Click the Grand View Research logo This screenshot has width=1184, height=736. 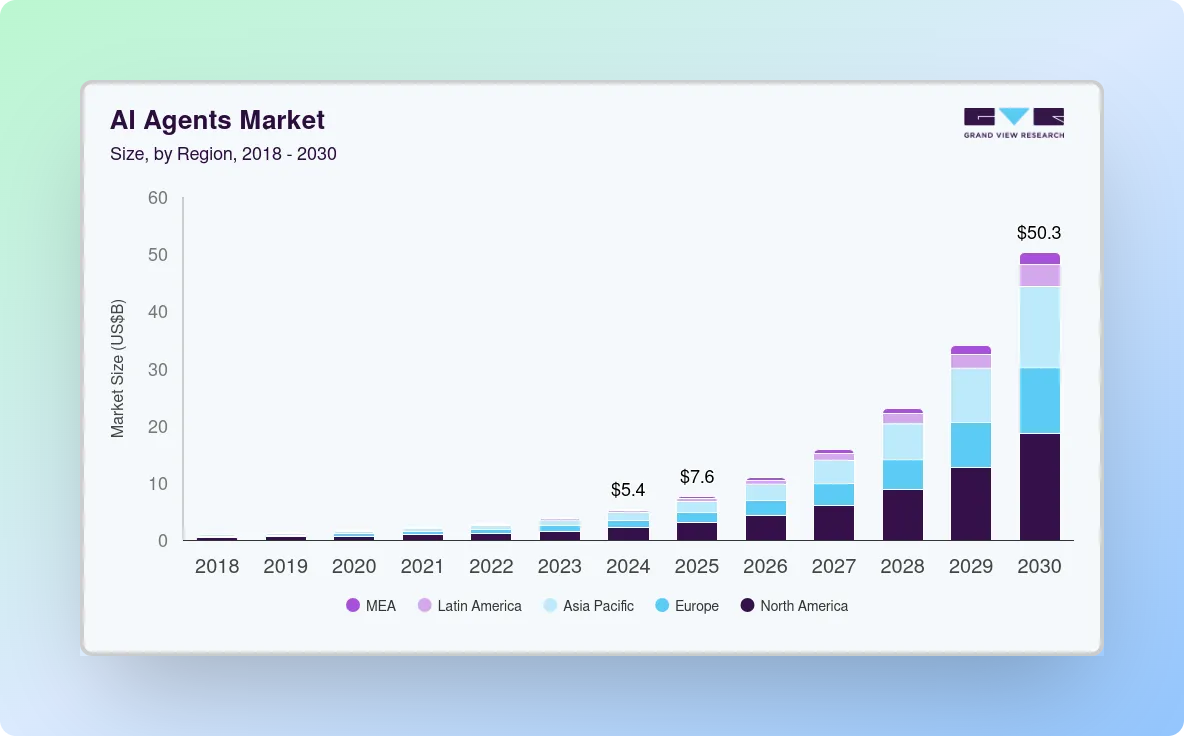point(1014,123)
